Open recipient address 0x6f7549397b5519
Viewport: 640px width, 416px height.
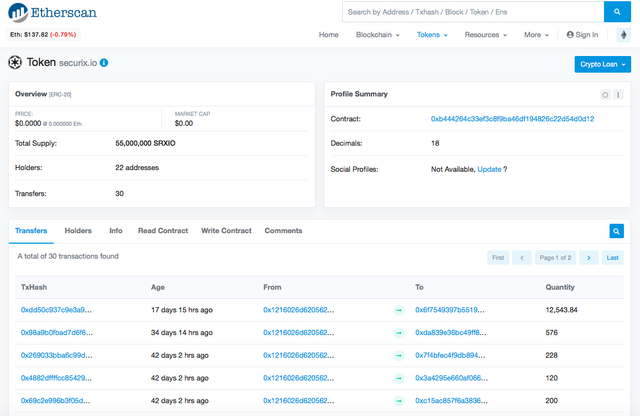coord(450,310)
